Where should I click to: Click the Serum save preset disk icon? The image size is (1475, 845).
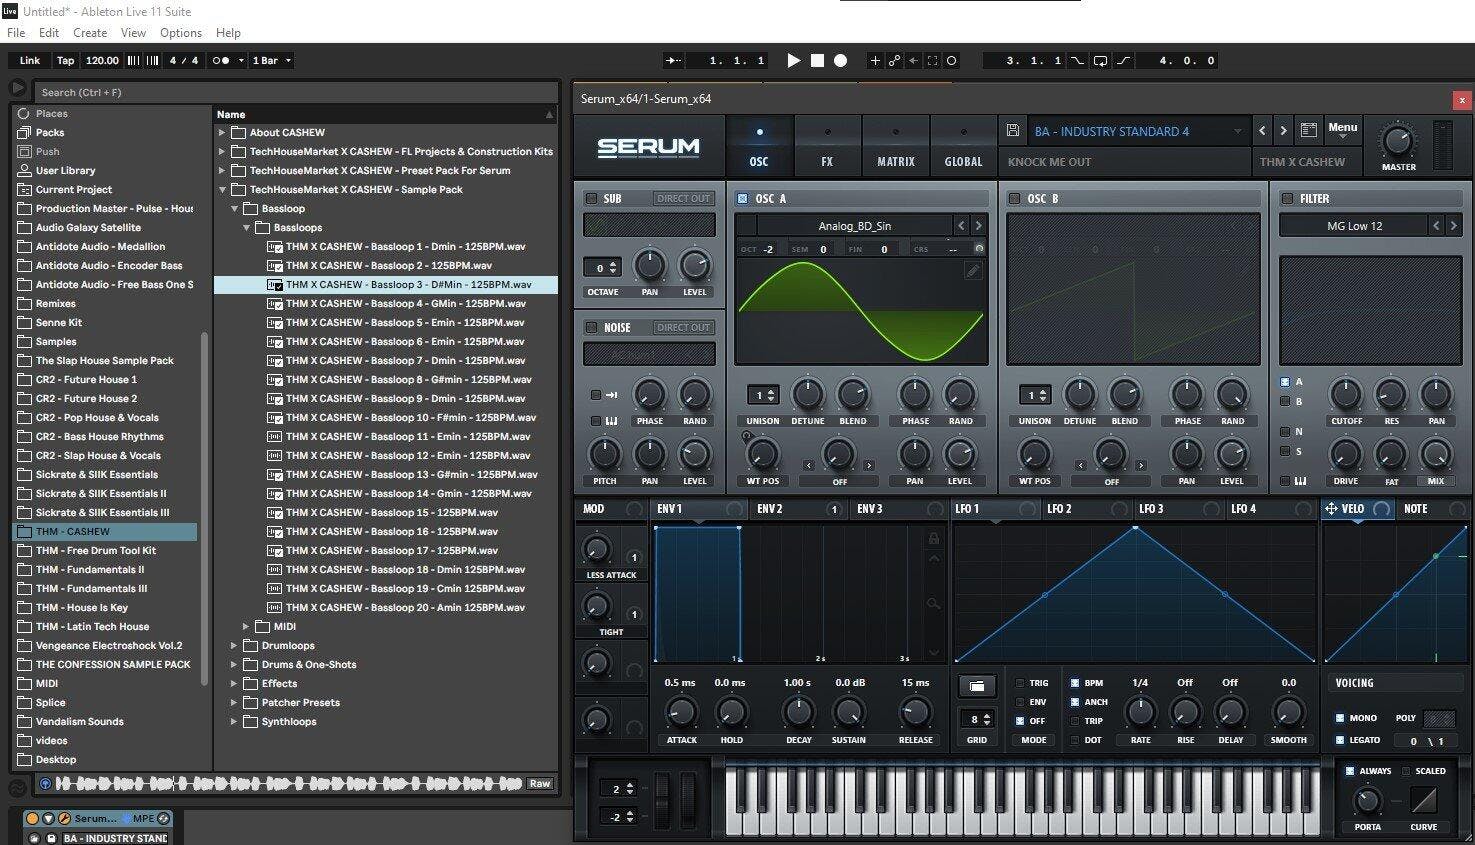(1013, 131)
